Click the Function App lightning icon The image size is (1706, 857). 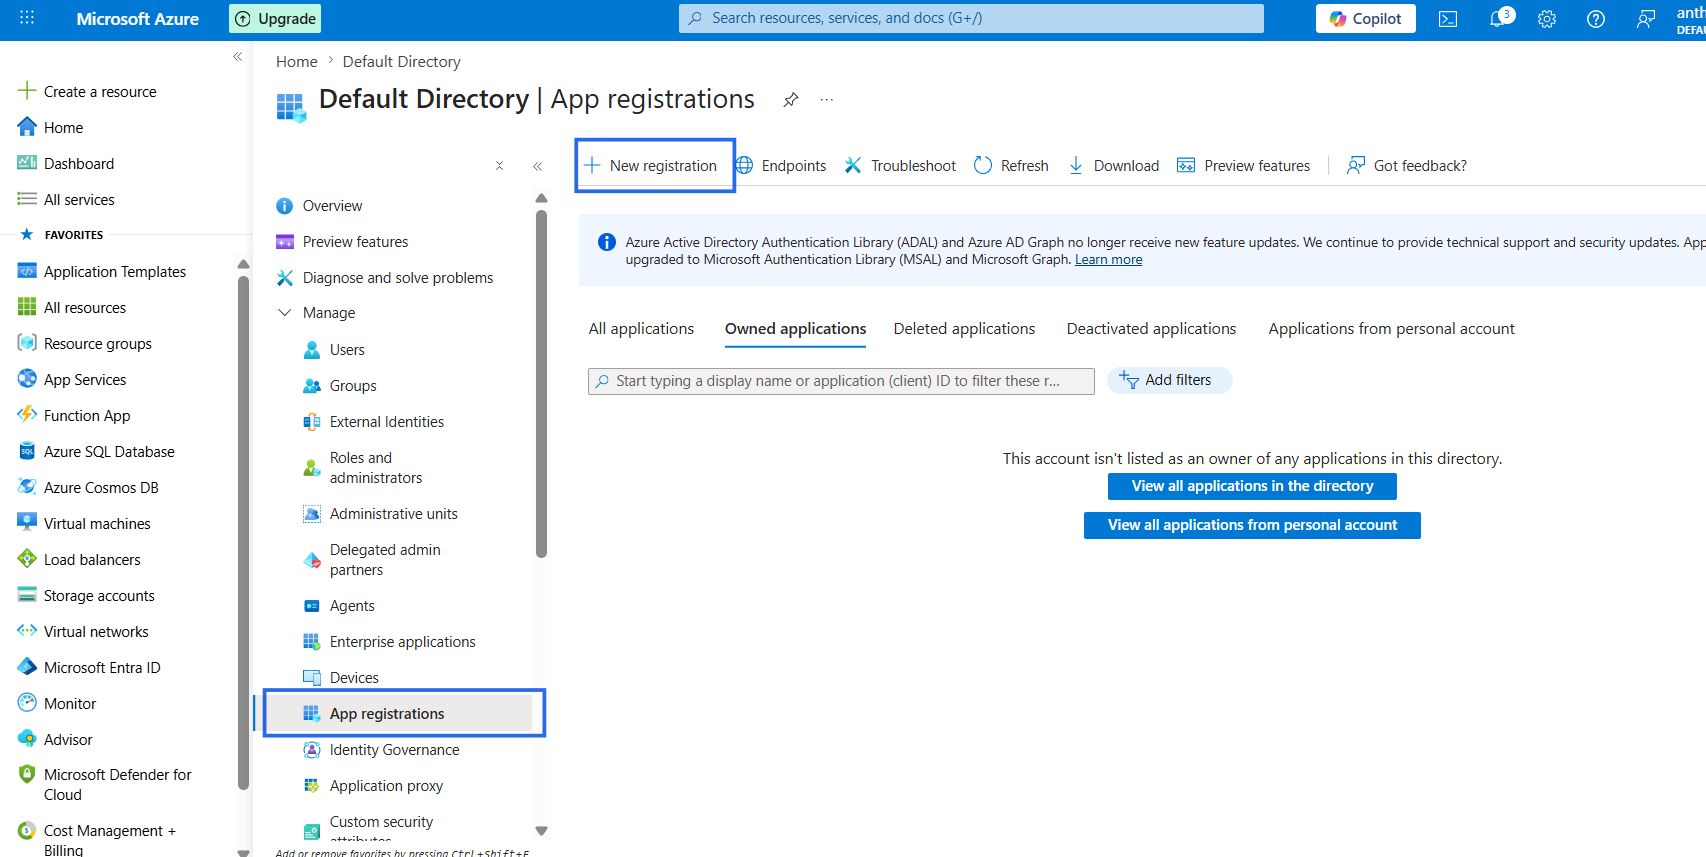(x=27, y=415)
